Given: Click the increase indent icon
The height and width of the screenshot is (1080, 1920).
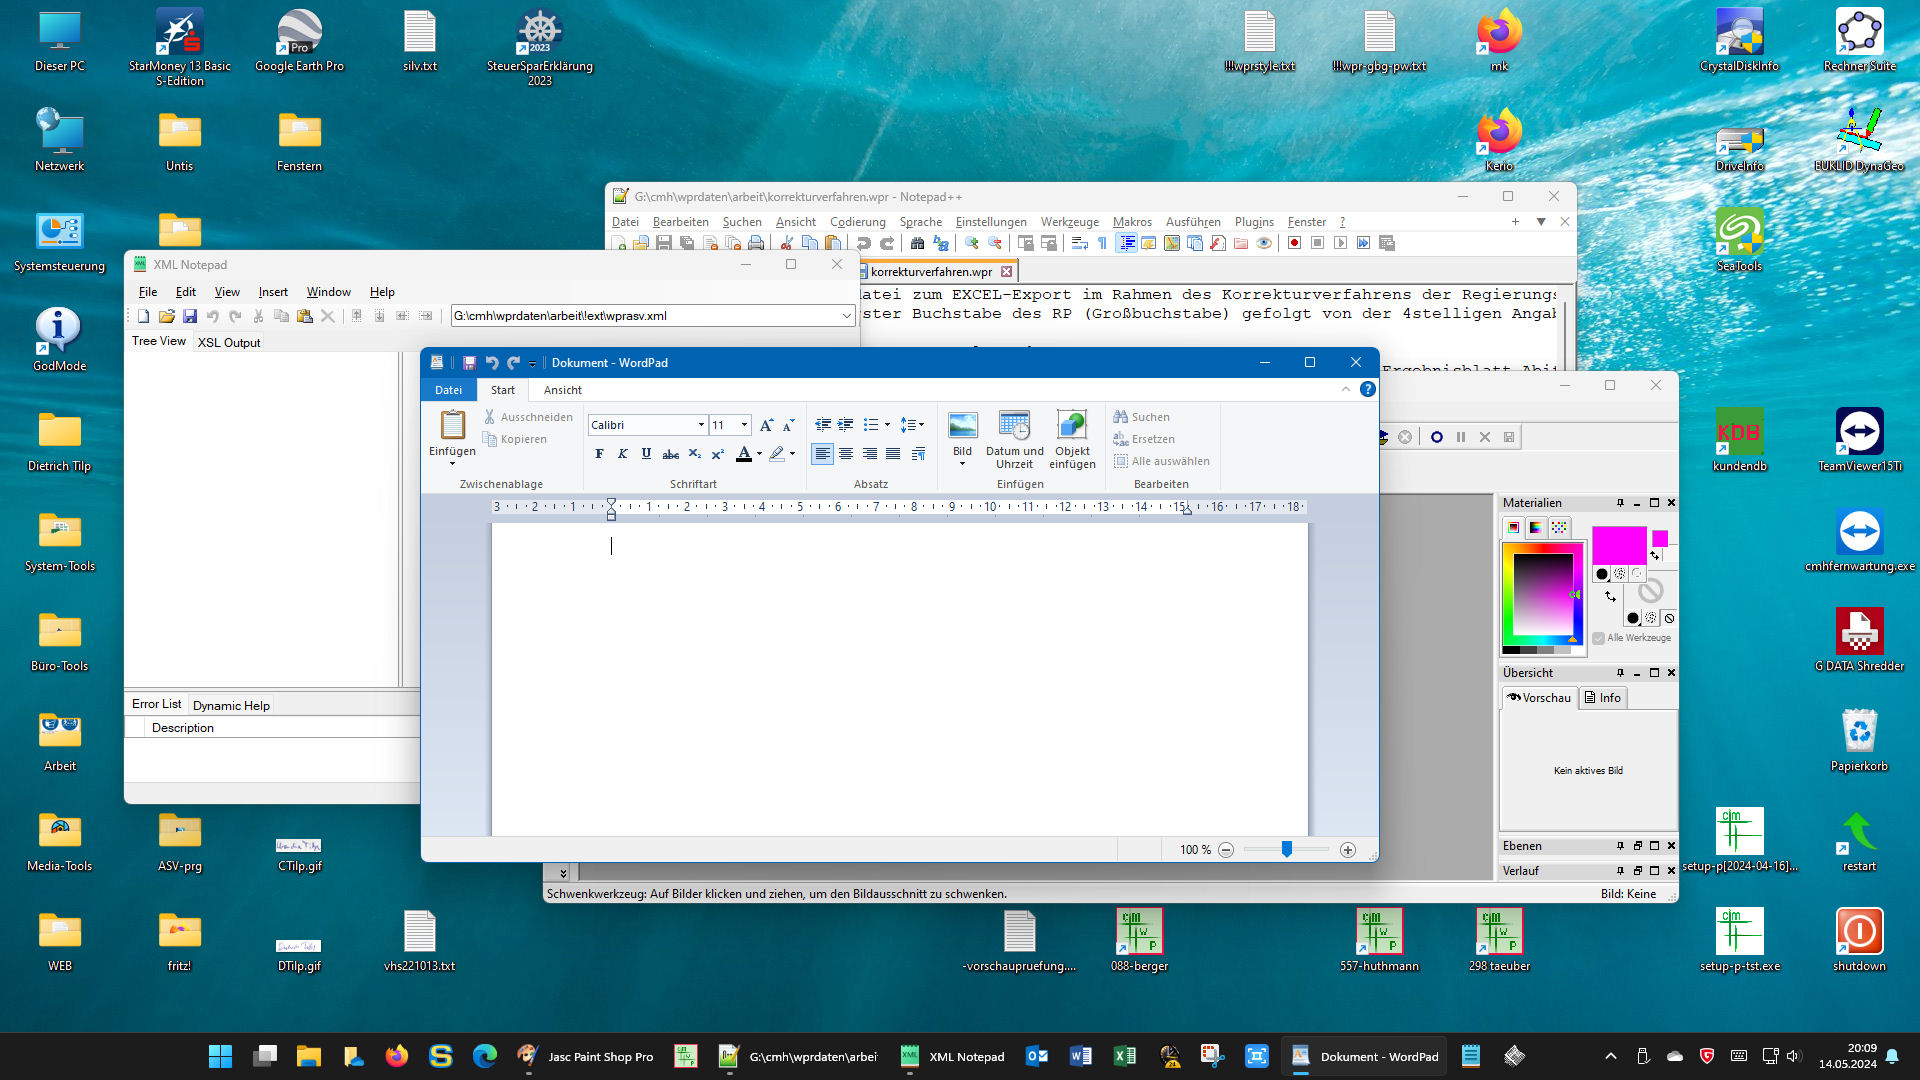Looking at the screenshot, I should 846,425.
